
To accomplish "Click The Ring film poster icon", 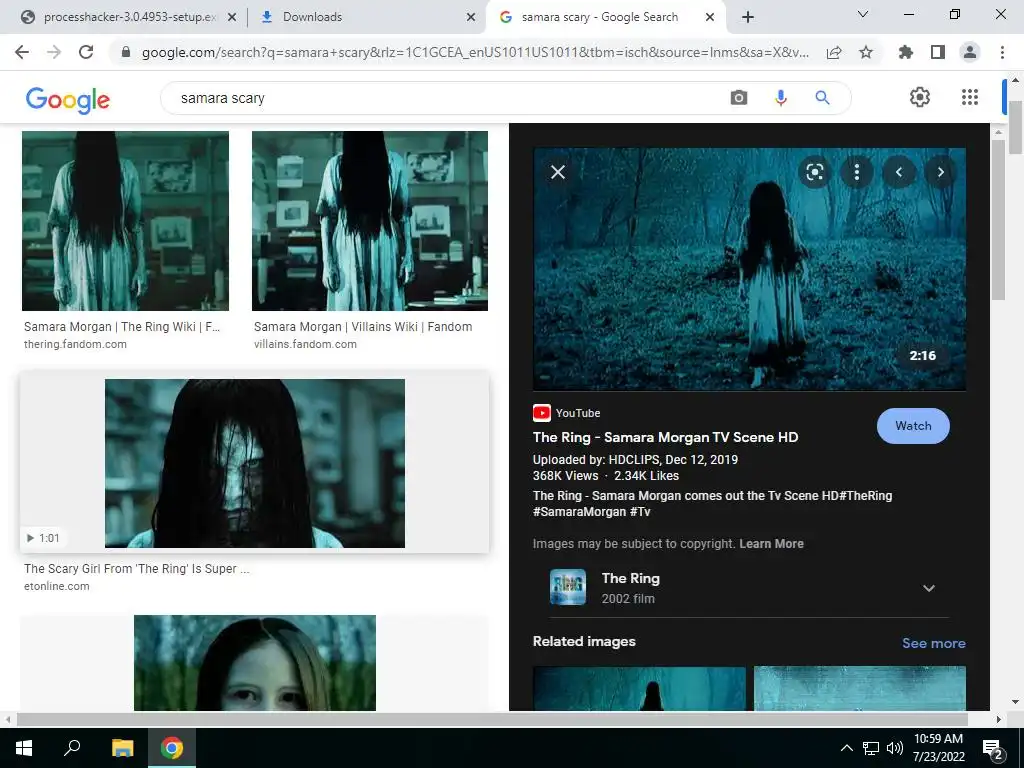I will point(568,587).
